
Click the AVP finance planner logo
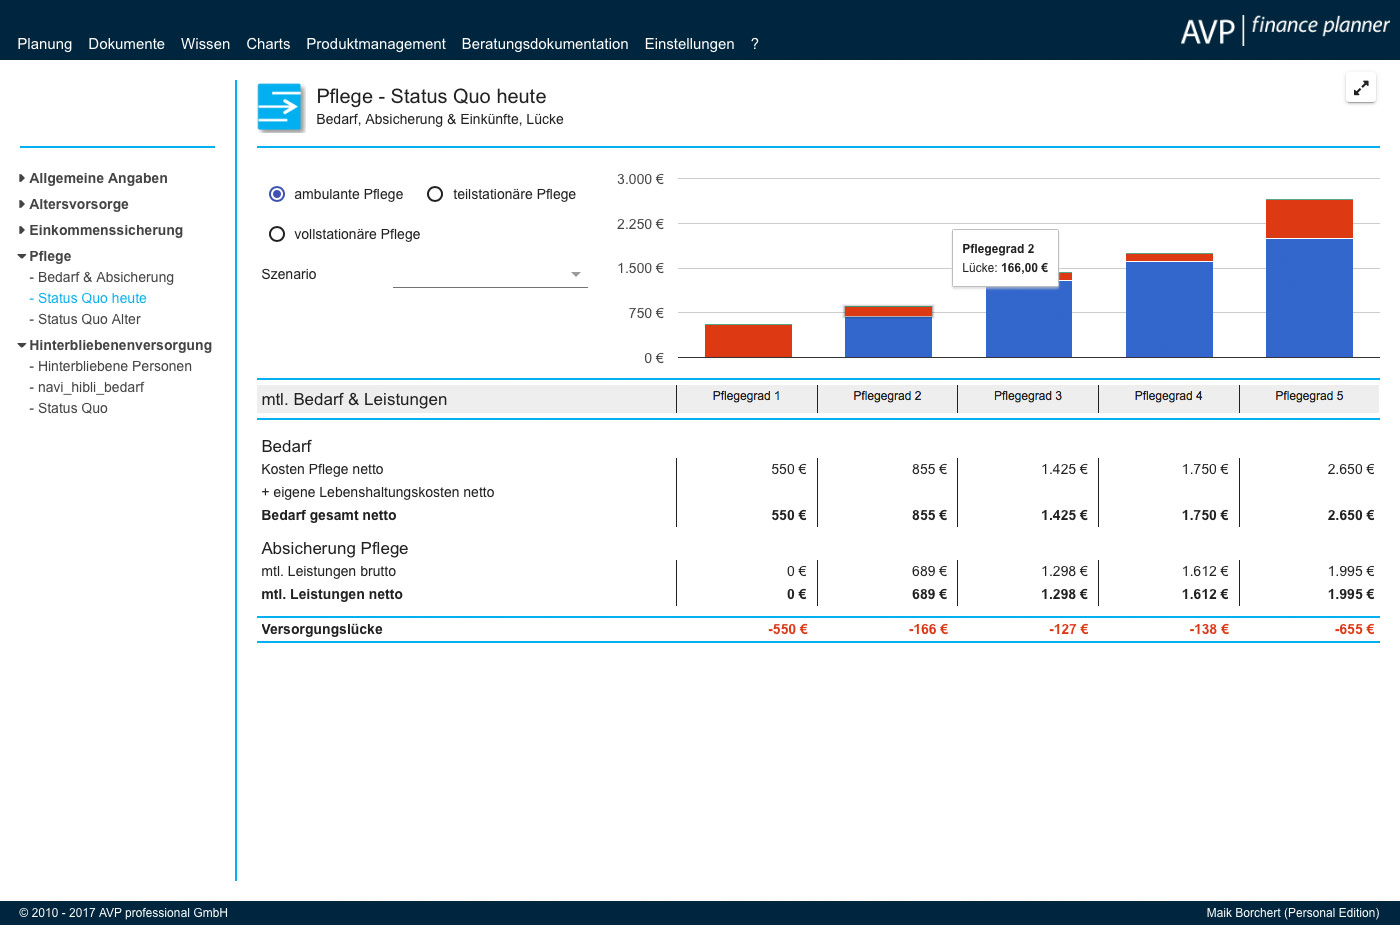click(x=1284, y=29)
